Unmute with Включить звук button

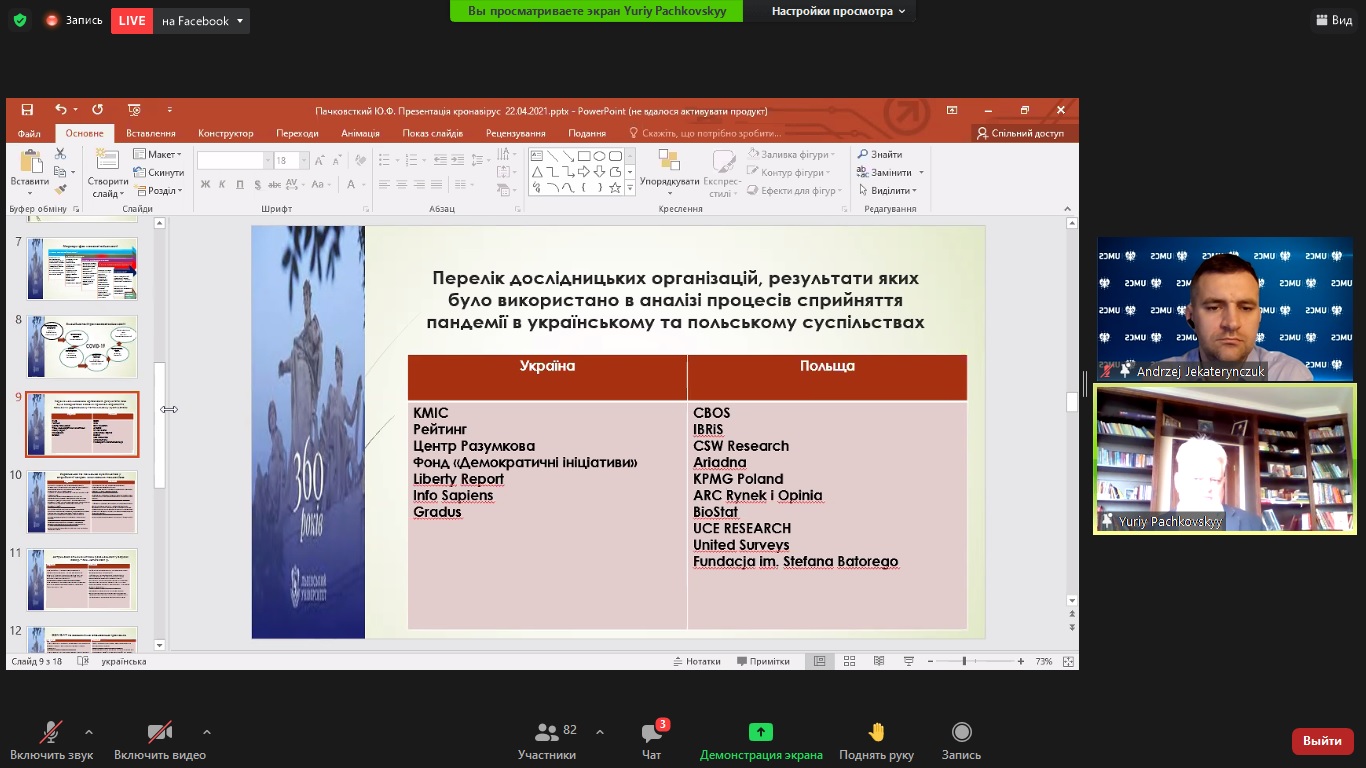coord(51,742)
